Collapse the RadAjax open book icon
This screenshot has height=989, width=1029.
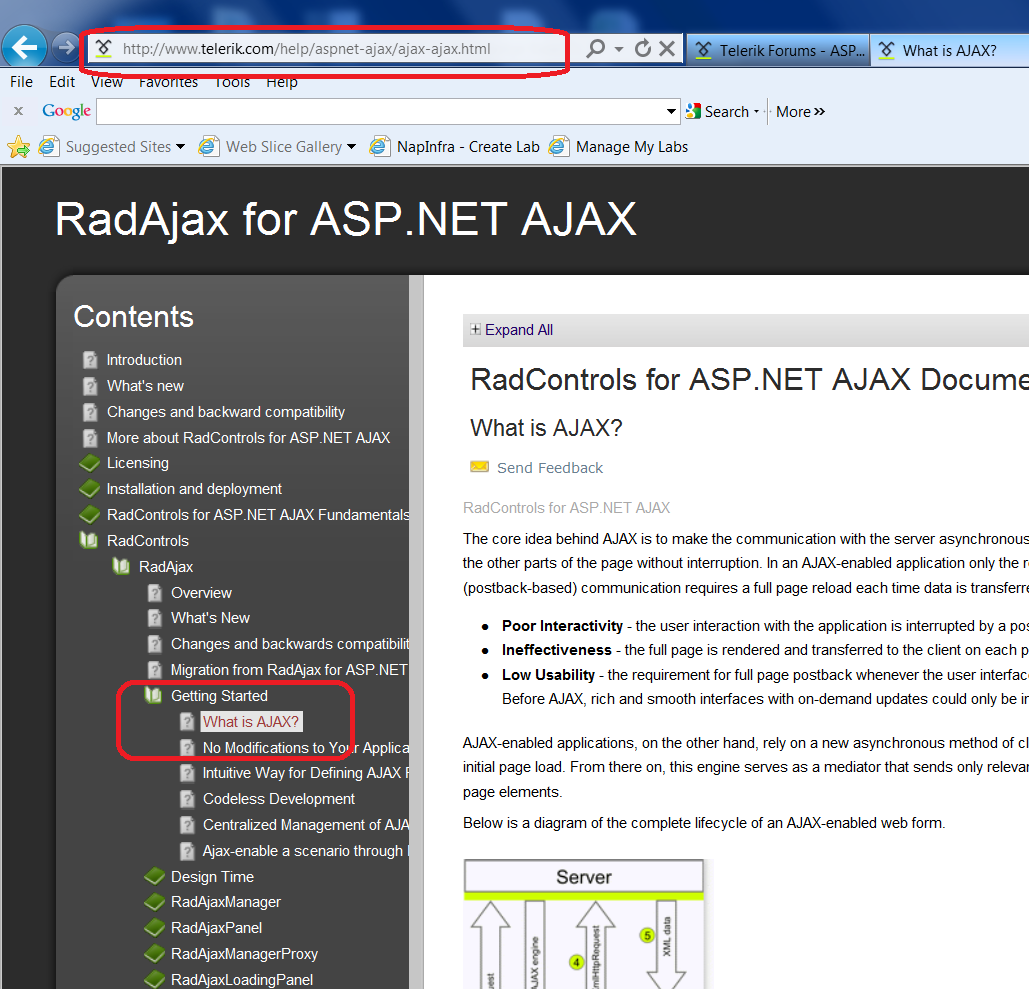pos(121,566)
